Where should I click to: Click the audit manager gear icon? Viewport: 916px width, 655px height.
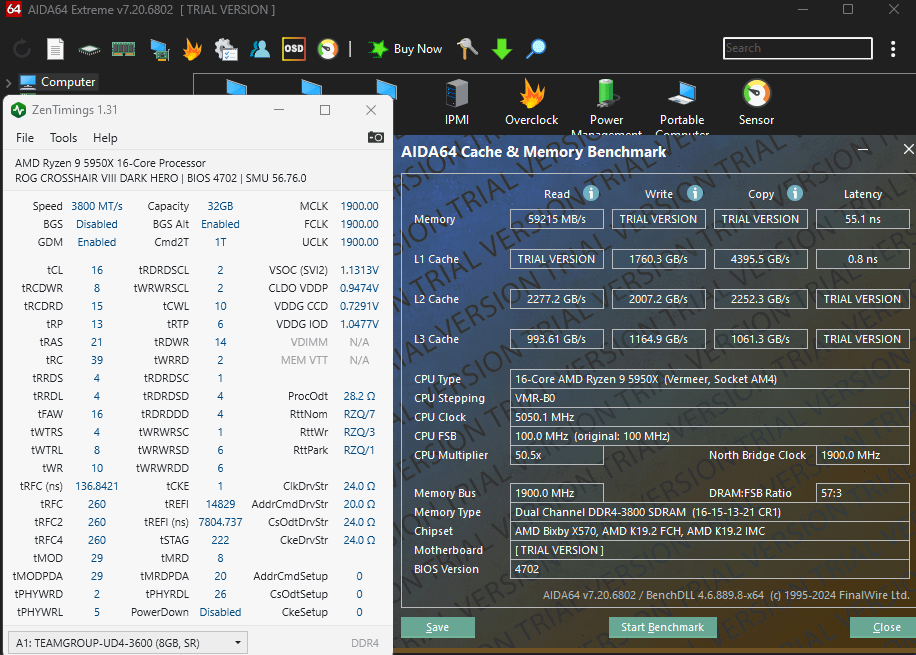click(x=226, y=49)
